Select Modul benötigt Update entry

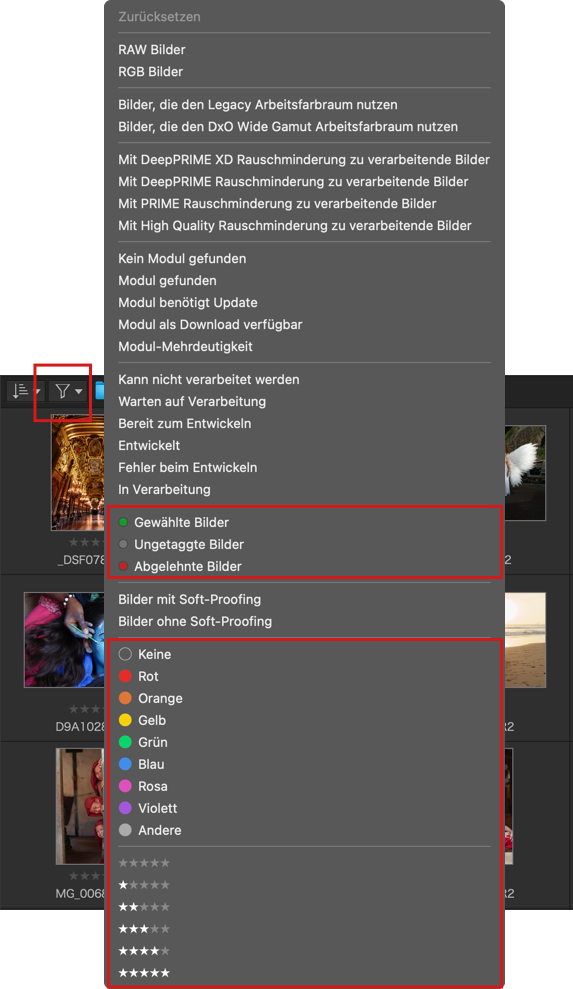click(x=188, y=303)
